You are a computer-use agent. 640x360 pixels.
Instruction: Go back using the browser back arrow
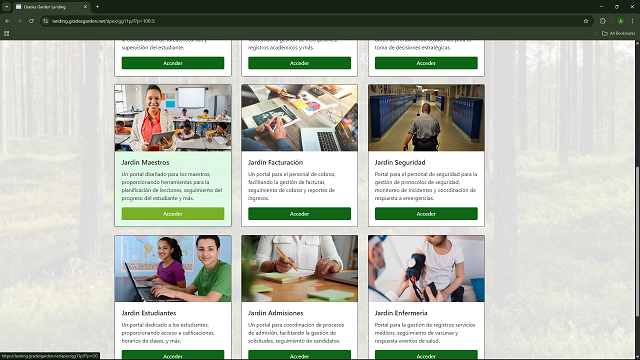7,21
